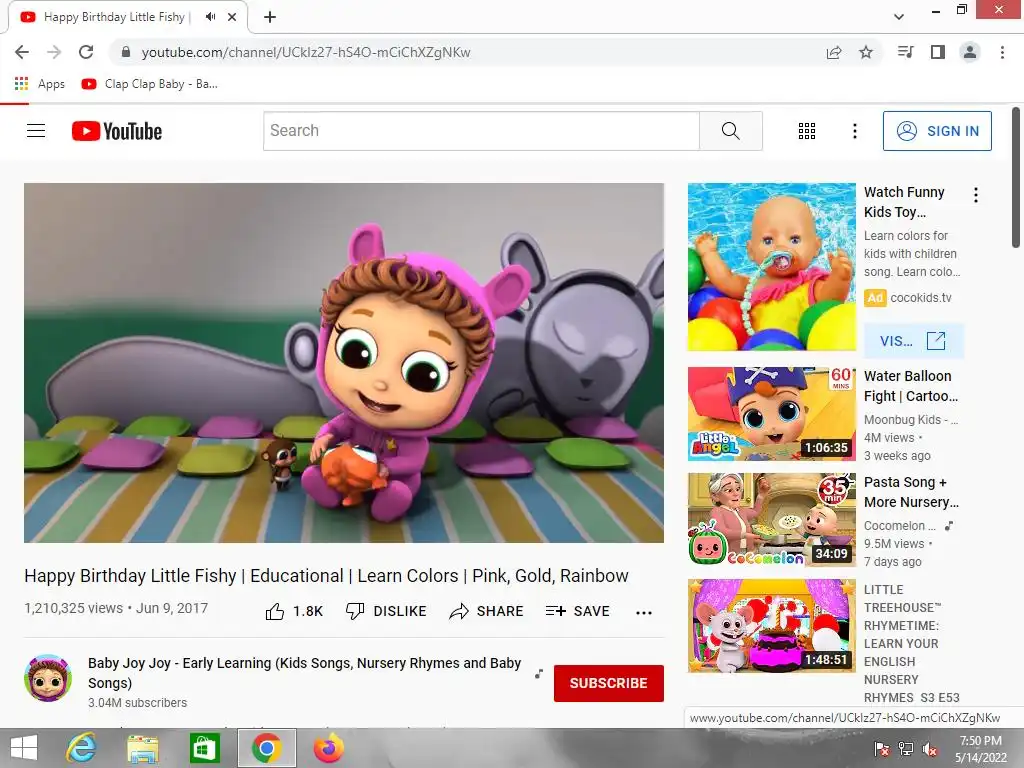This screenshot has height=768, width=1024.
Task: Save the video to a playlist
Action: pos(577,611)
